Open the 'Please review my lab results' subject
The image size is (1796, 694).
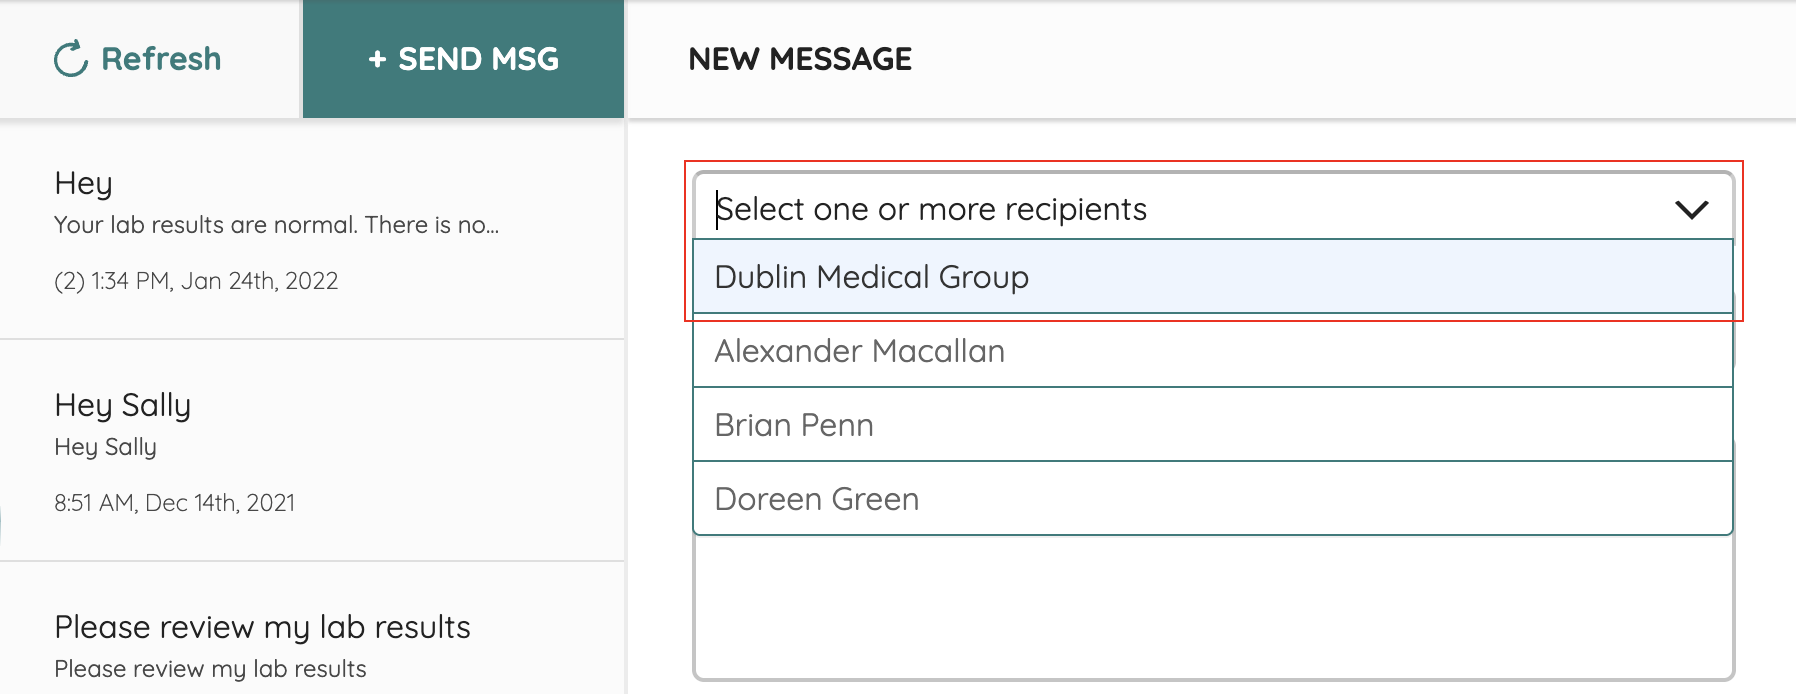[x=262, y=627]
